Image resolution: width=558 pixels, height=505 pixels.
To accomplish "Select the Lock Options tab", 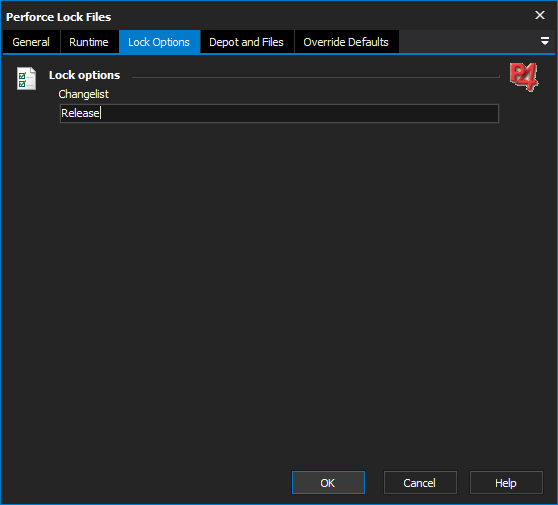I will 159,42.
